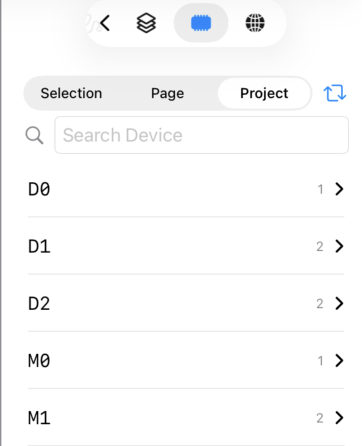Select the D0 device row label
Image resolution: width=362 pixels, height=446 pixels.
[x=39, y=189]
